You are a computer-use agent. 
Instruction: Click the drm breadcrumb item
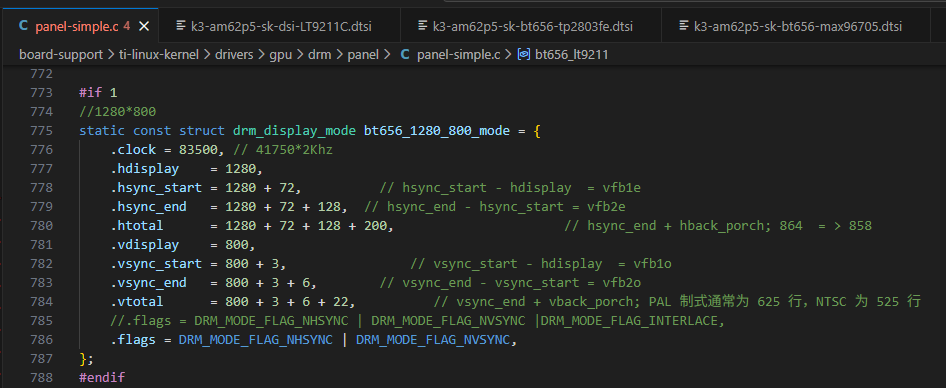[320, 55]
